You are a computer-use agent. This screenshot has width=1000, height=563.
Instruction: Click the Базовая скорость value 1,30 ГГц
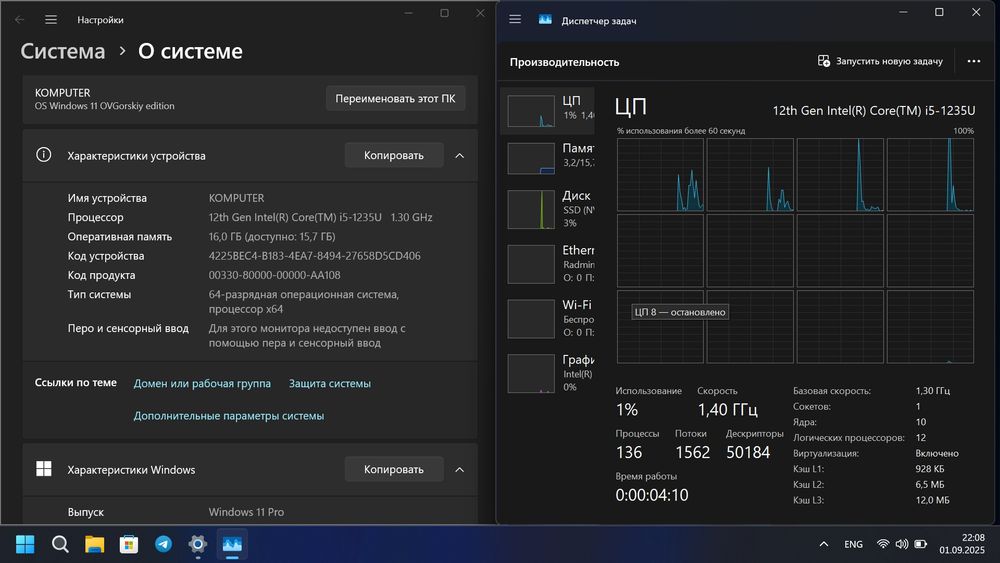pos(932,391)
